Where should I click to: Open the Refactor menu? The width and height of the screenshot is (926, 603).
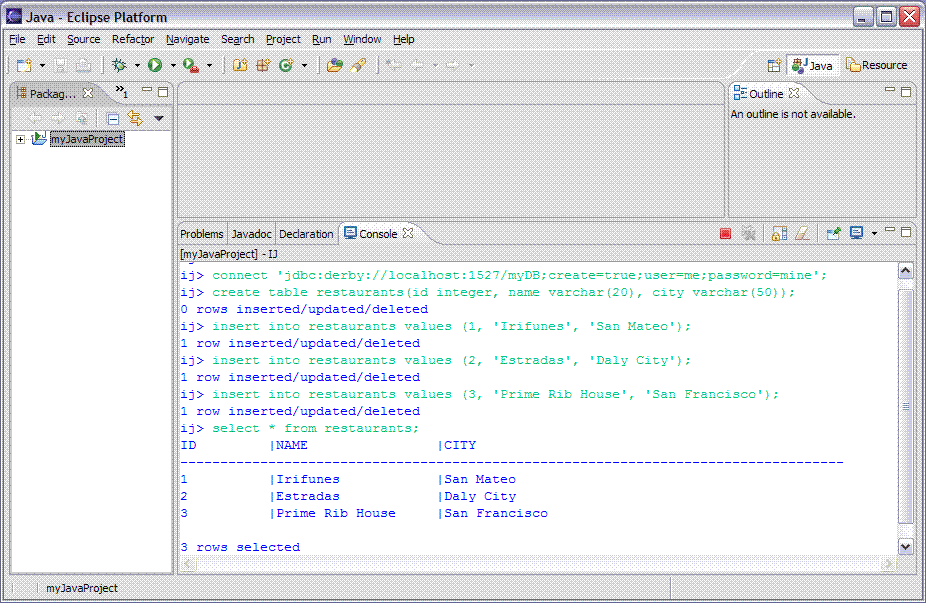(x=133, y=39)
